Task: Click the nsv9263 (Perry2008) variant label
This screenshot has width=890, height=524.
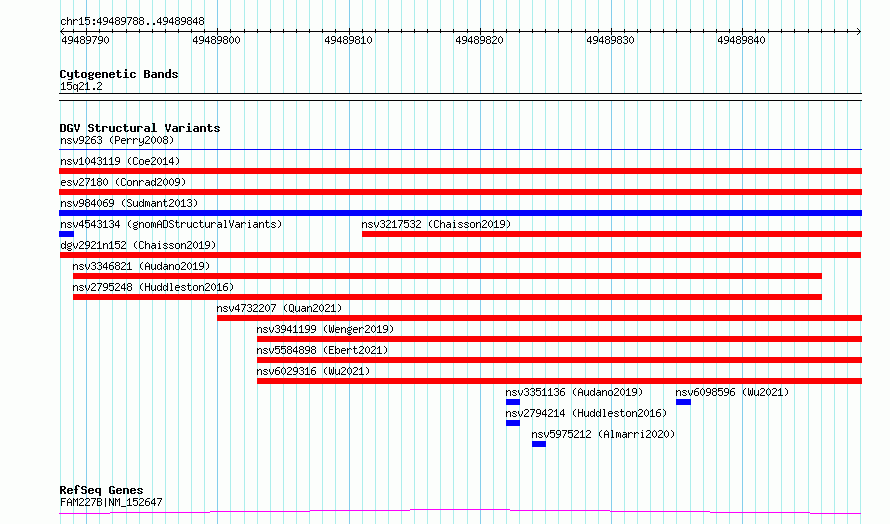Action: click(x=117, y=140)
